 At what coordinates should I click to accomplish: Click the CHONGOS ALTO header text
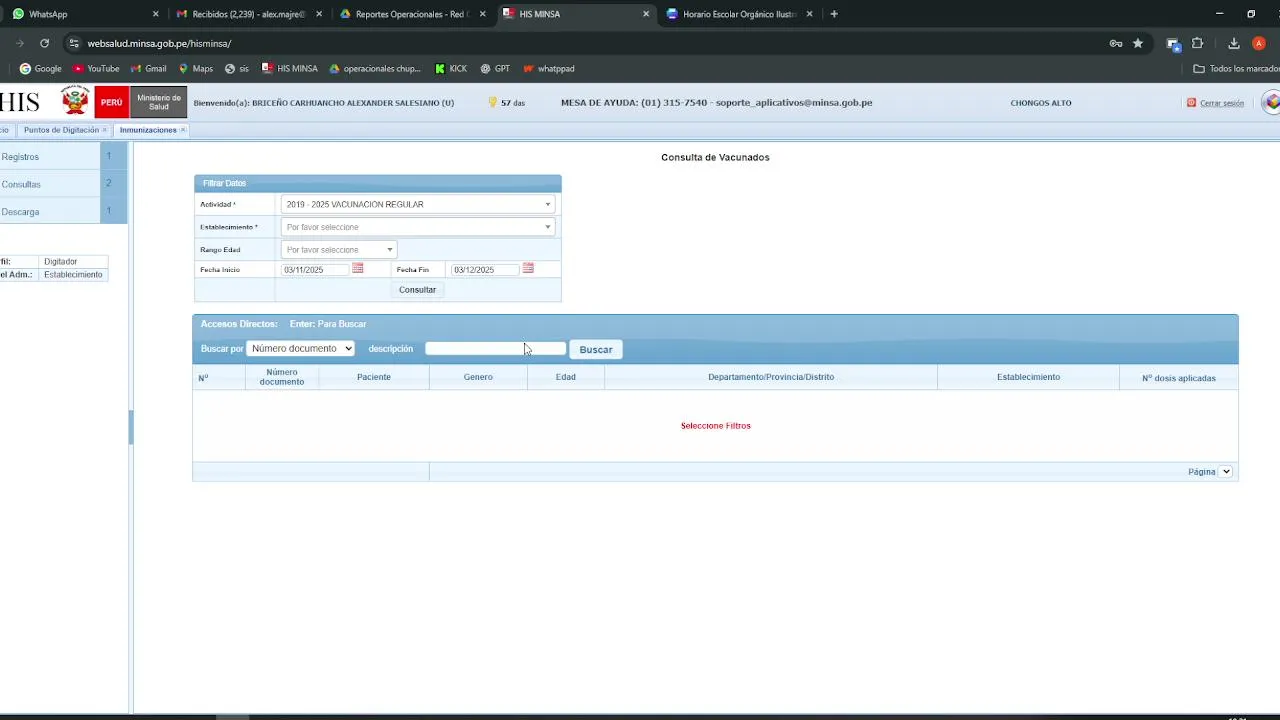coord(1041,103)
